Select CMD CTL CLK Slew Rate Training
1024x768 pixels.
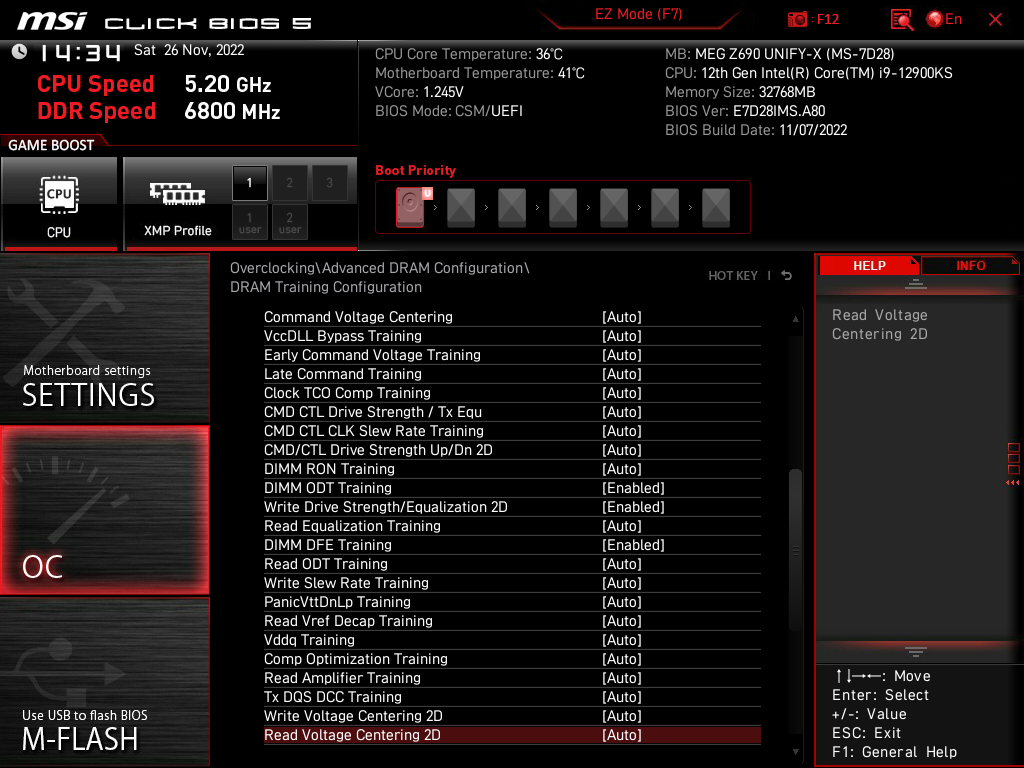512,431
